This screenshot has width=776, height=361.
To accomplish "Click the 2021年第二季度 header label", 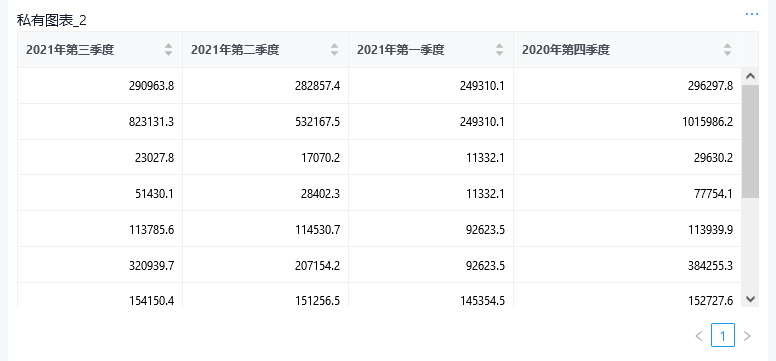I will click(x=235, y=50).
